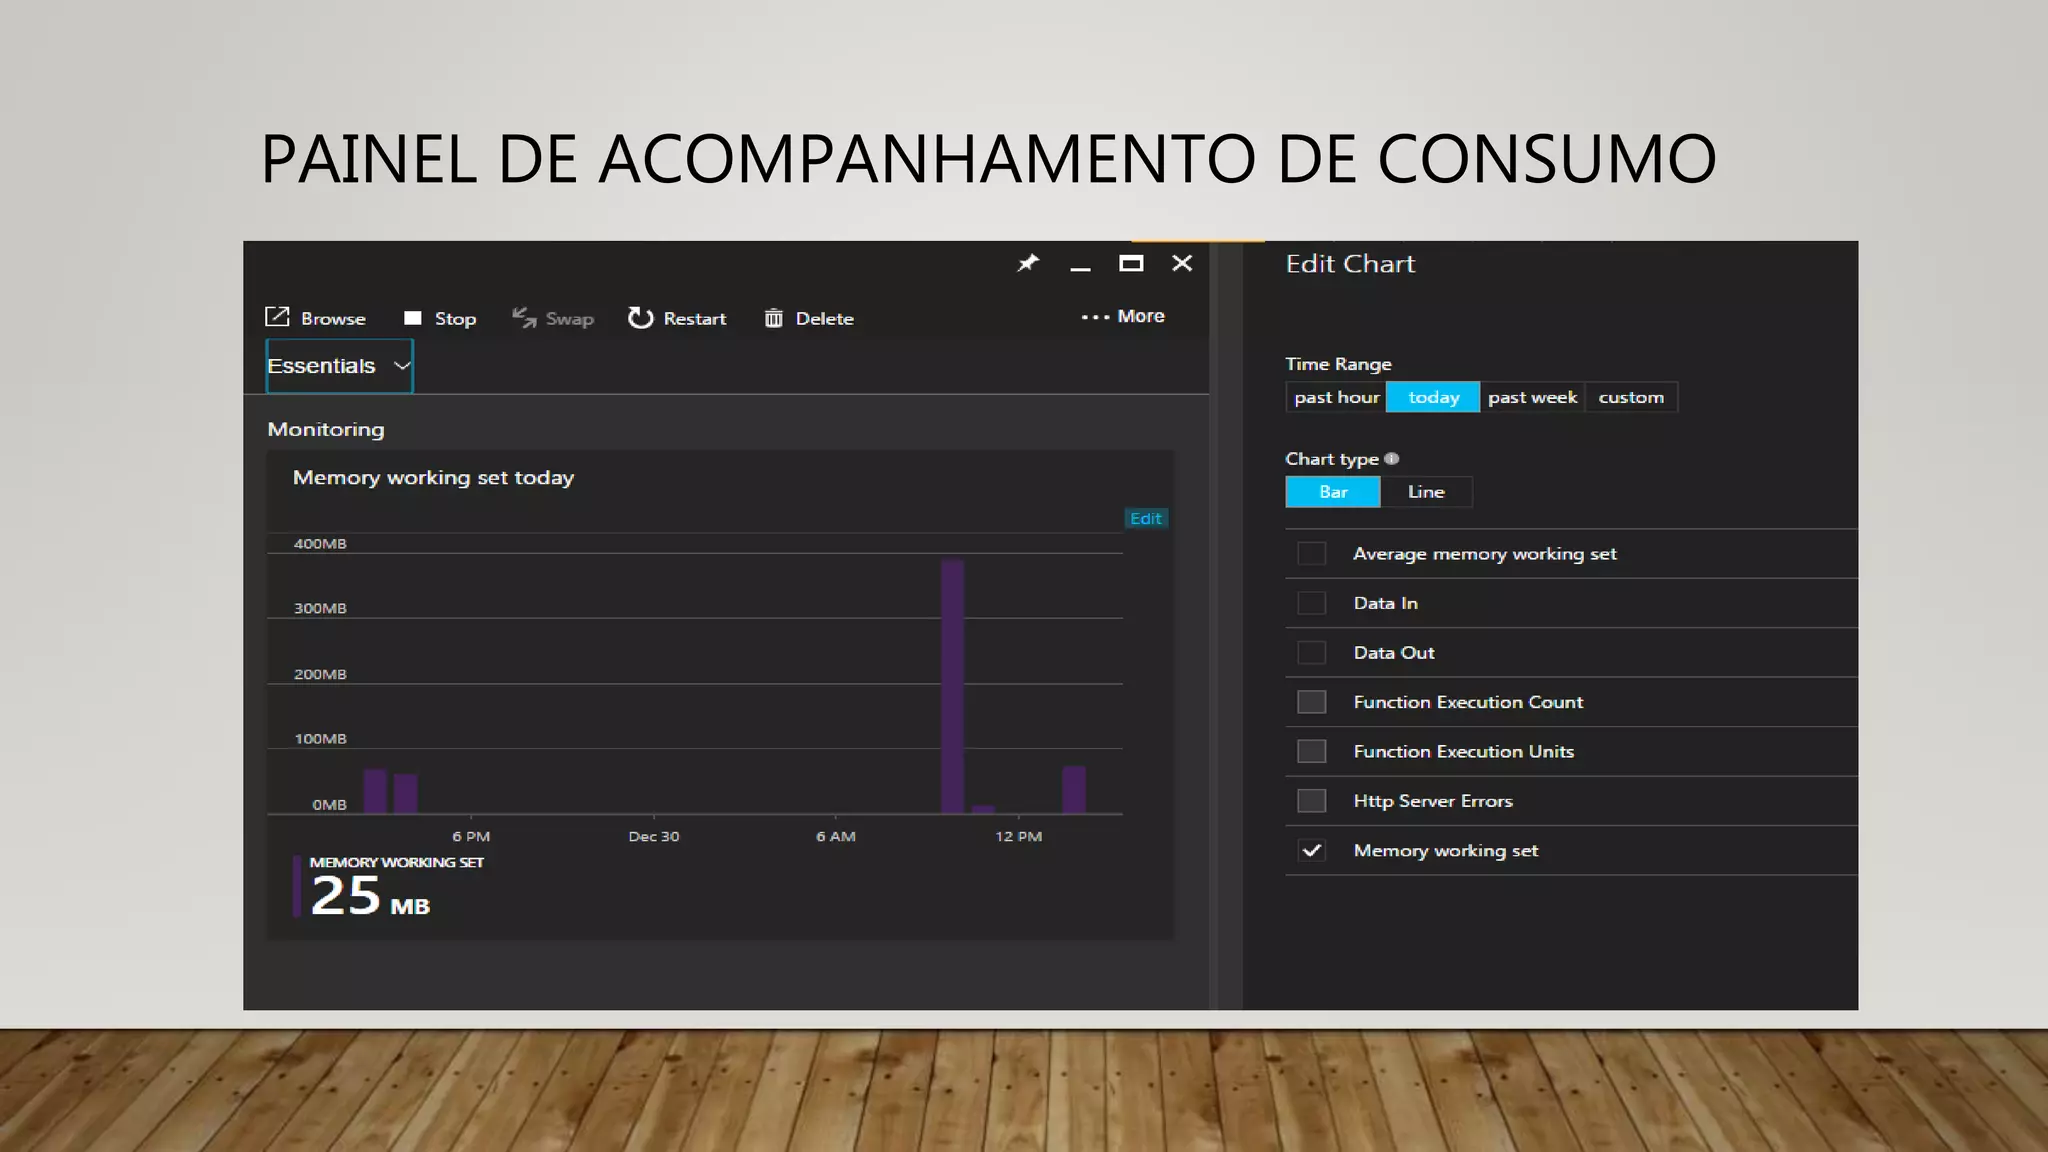Viewport: 2048px width, 1152px height.
Task: Click the Dec 30 axis label
Action: click(654, 836)
